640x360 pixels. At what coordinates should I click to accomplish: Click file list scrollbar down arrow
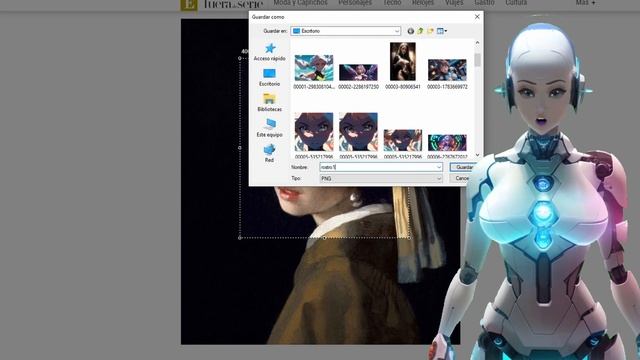pos(477,155)
